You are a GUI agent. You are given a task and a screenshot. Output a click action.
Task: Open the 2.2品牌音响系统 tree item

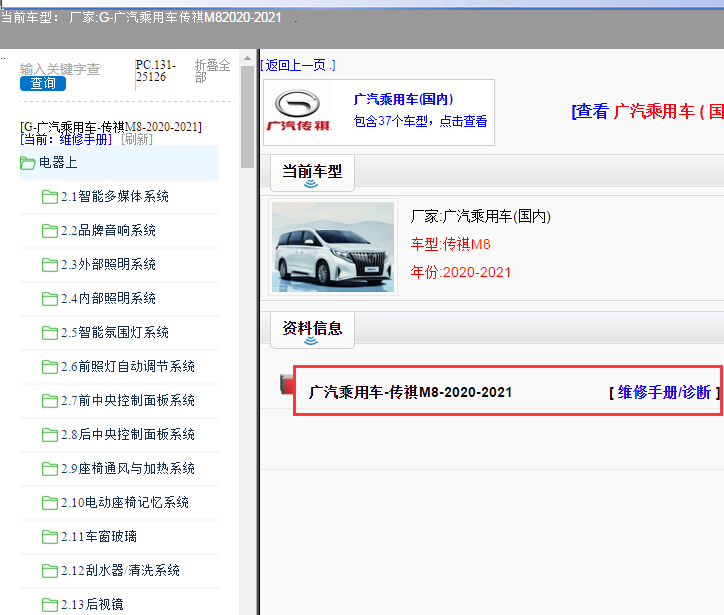click(109, 230)
